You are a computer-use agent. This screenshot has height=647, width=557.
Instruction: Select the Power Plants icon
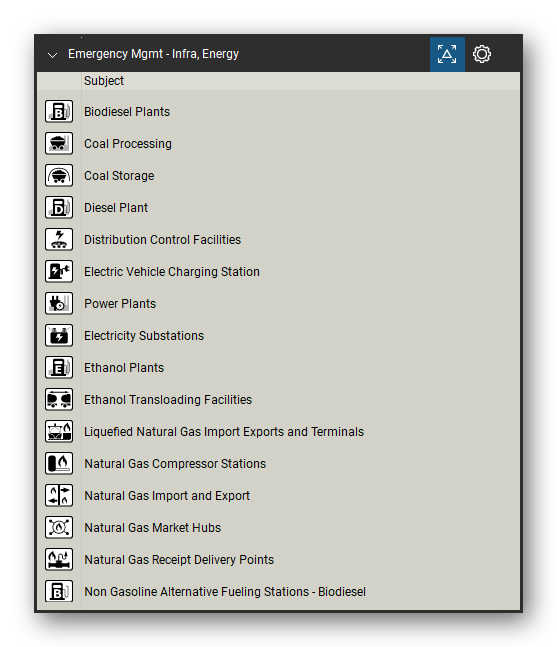click(x=59, y=303)
